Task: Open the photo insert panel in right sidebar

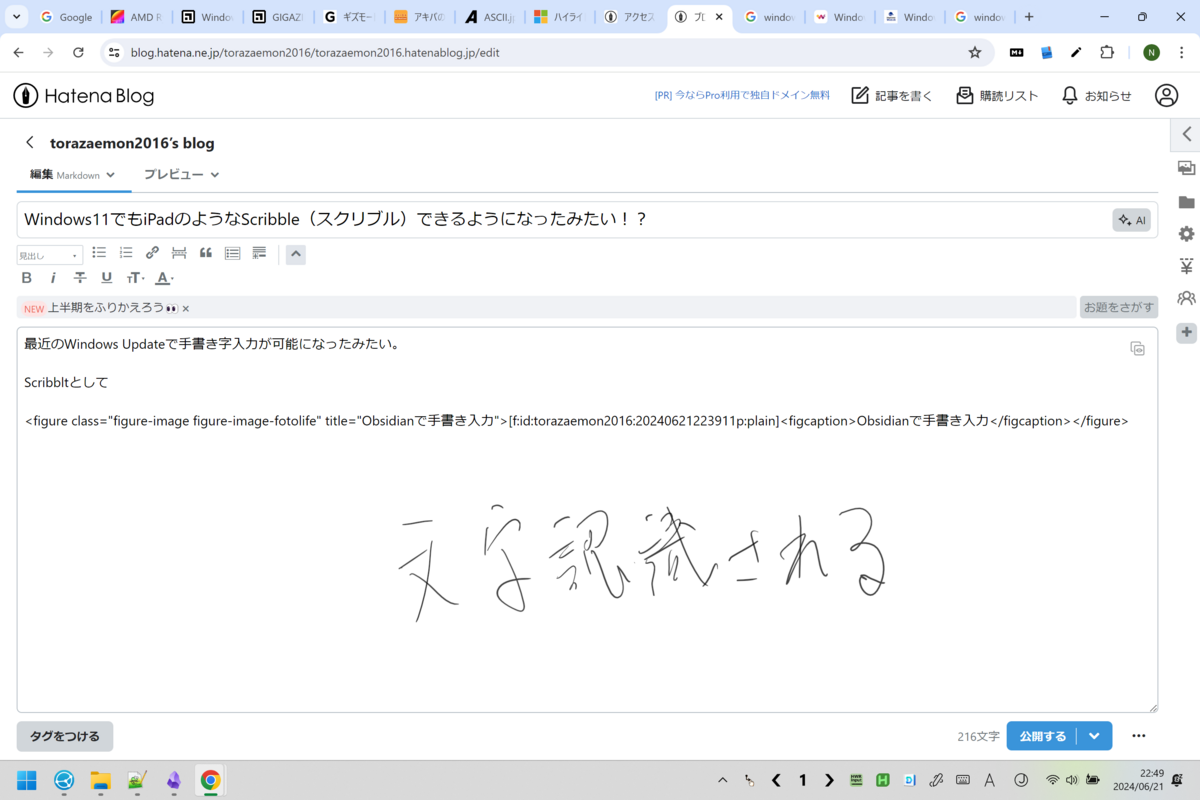Action: (1186, 168)
